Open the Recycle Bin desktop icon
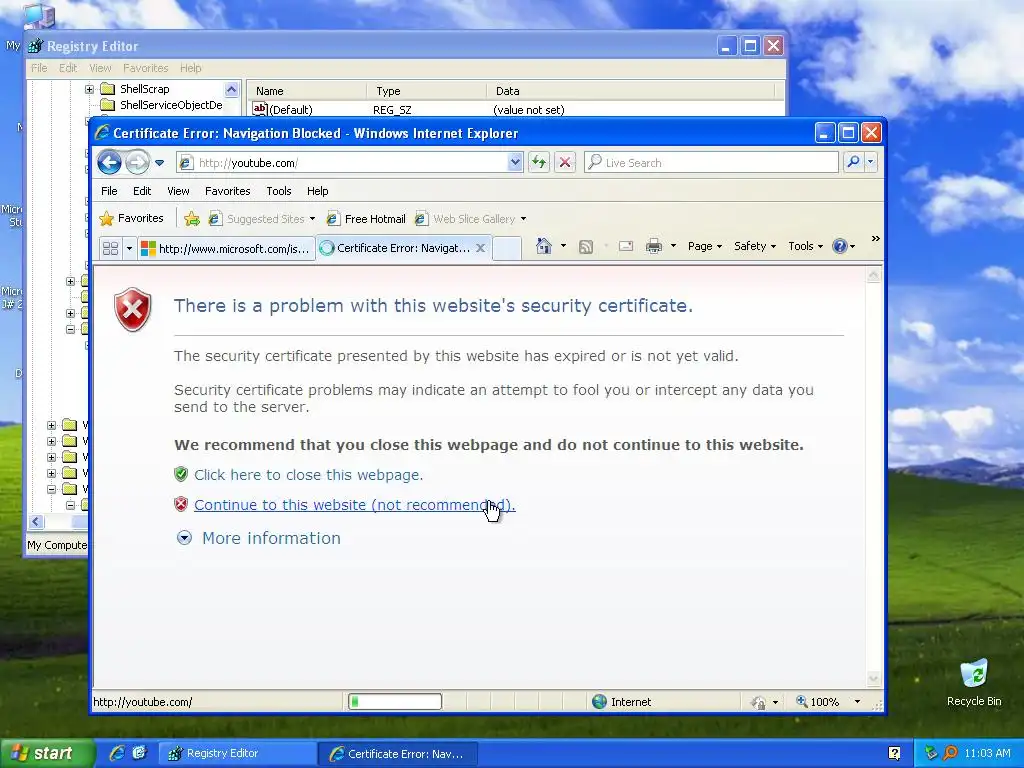Screen dimensions: 1024x768 [974, 683]
